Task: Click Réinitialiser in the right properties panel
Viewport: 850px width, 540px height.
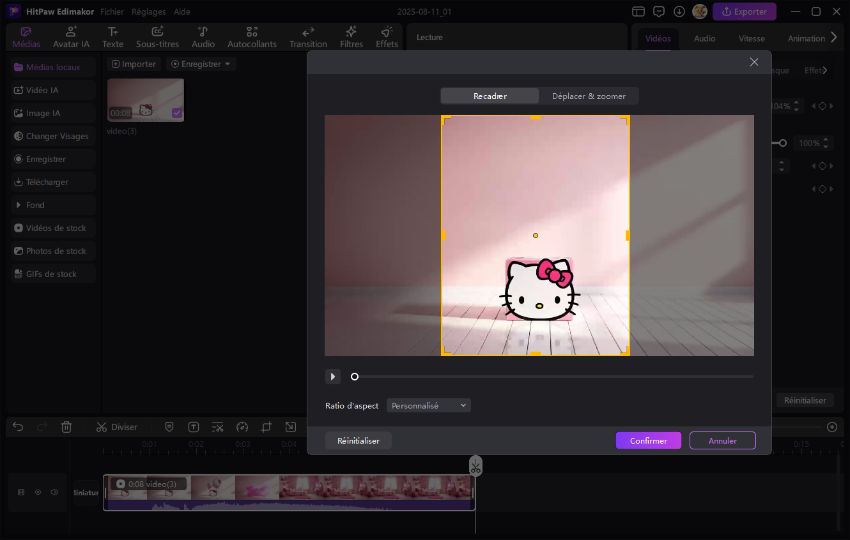Action: (x=804, y=401)
